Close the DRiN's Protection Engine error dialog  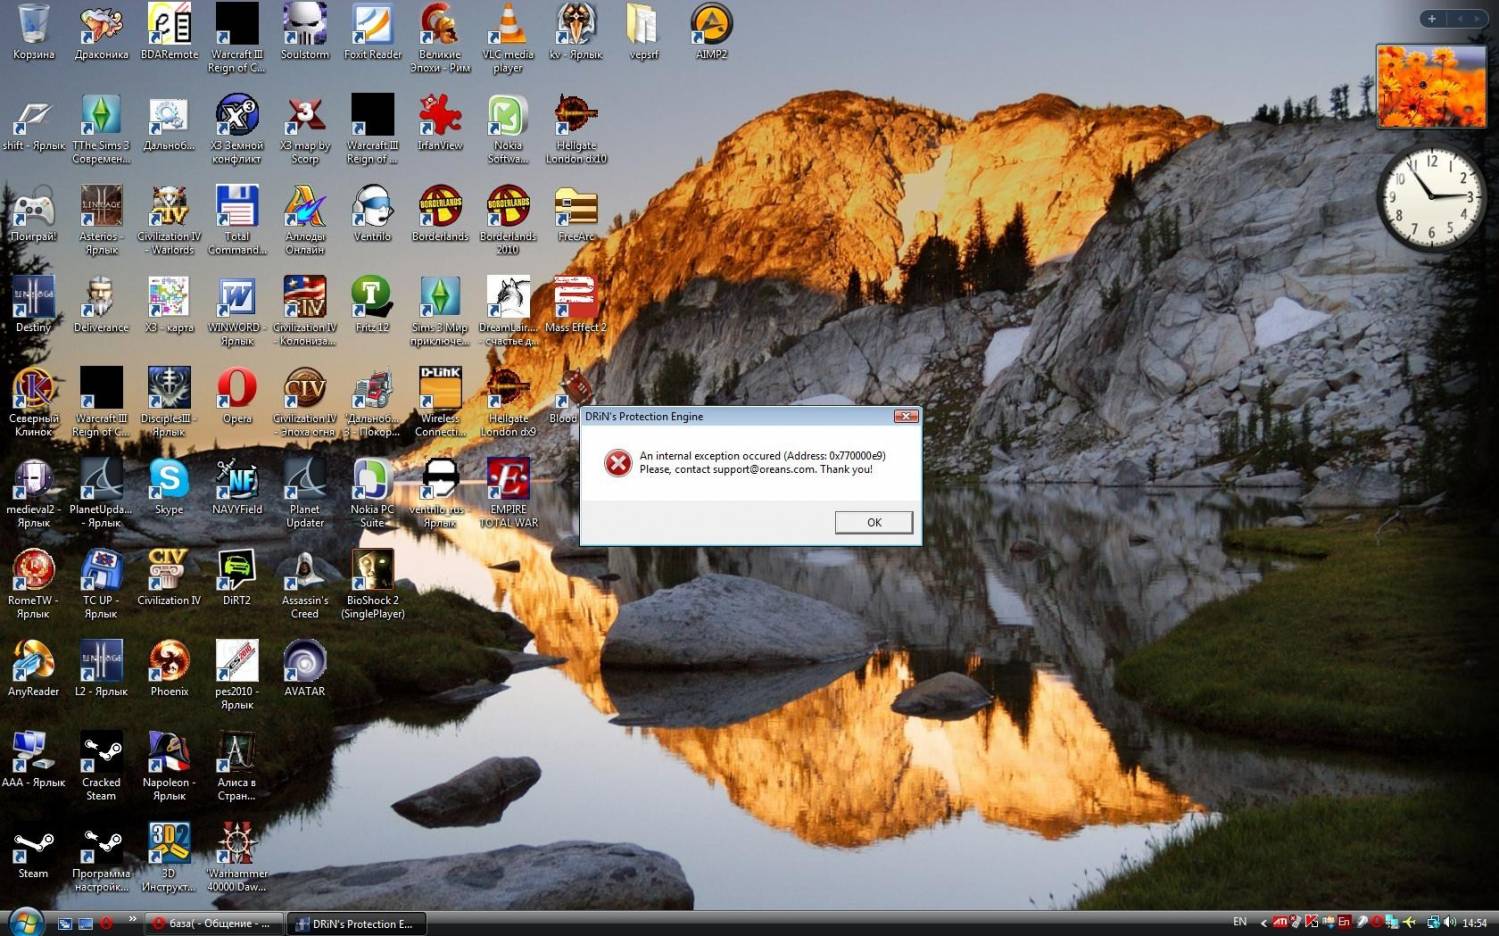coord(905,416)
